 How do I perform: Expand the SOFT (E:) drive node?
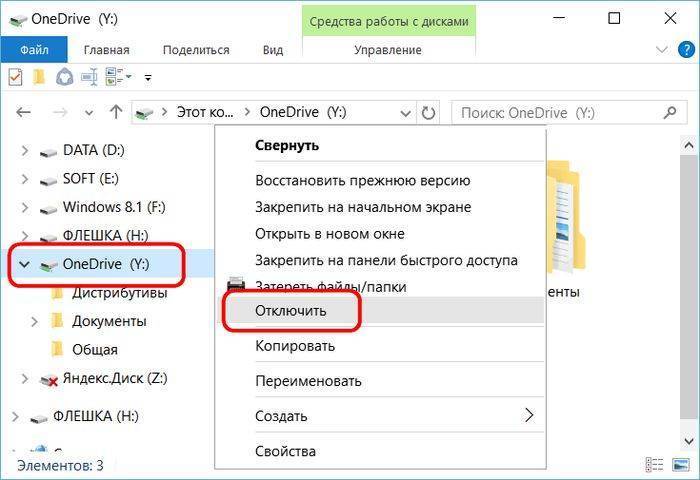click(x=25, y=179)
